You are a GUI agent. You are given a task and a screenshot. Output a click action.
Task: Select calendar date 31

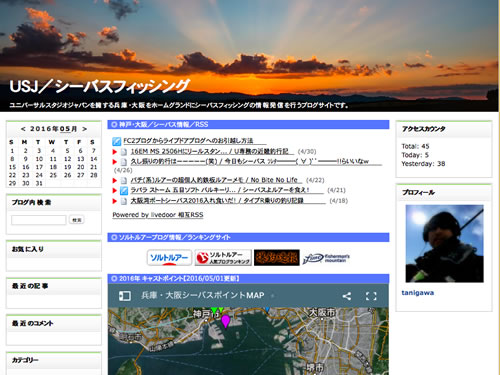coord(39,183)
